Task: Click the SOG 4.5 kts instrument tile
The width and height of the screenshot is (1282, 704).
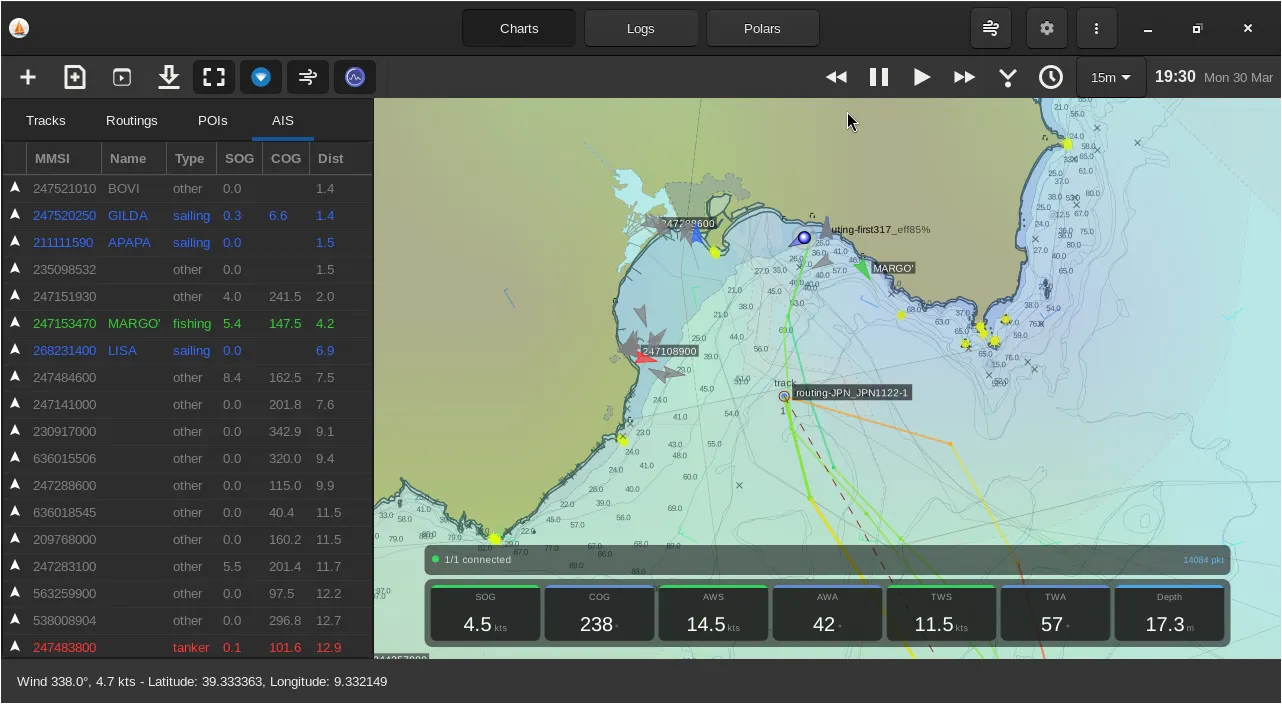Action: 485,613
